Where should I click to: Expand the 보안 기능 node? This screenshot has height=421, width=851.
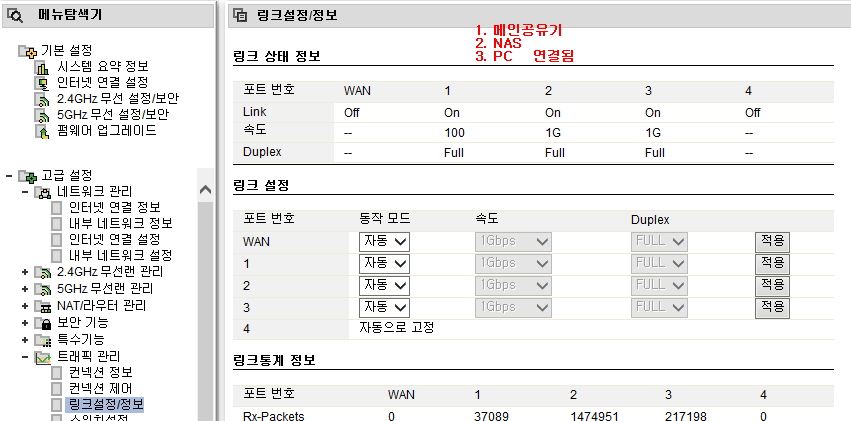click(x=25, y=323)
